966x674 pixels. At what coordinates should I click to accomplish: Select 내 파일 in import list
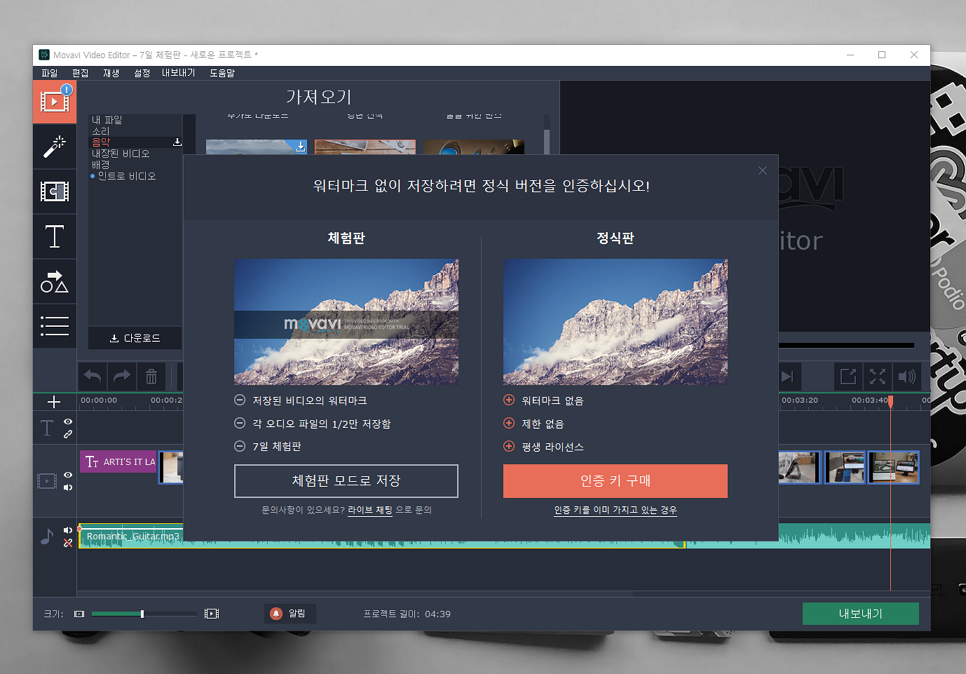[x=107, y=120]
